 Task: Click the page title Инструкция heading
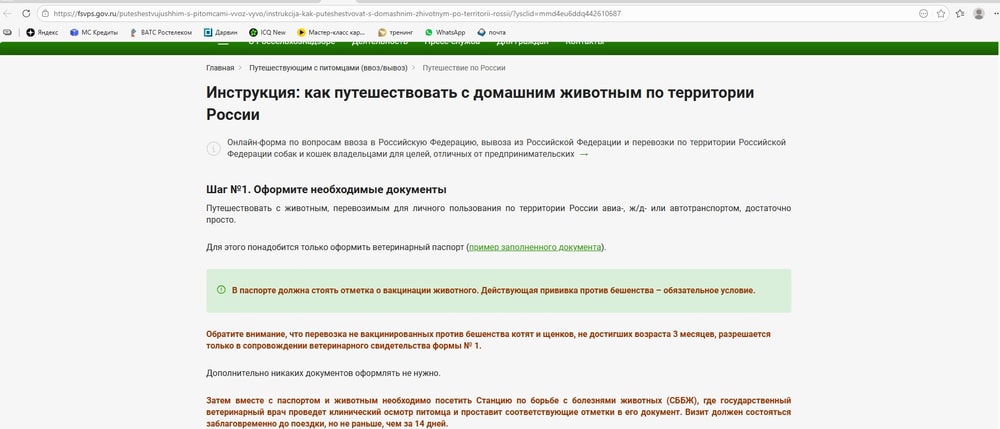(480, 103)
